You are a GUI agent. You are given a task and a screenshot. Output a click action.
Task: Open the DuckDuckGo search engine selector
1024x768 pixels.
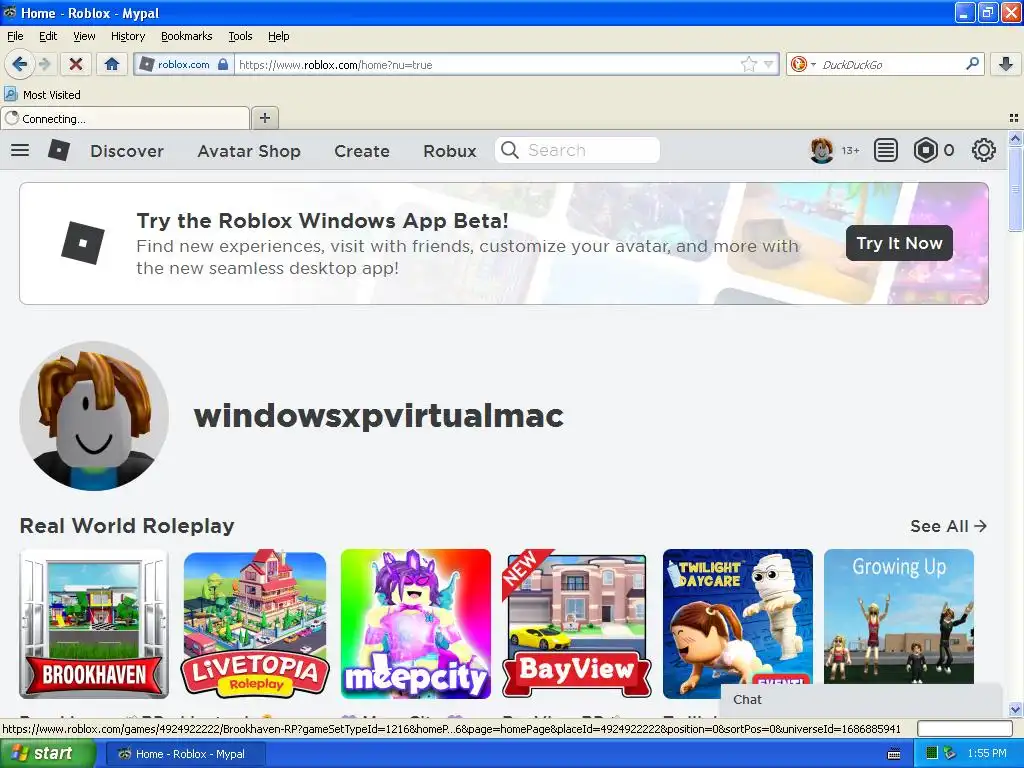pyautogui.click(x=803, y=64)
